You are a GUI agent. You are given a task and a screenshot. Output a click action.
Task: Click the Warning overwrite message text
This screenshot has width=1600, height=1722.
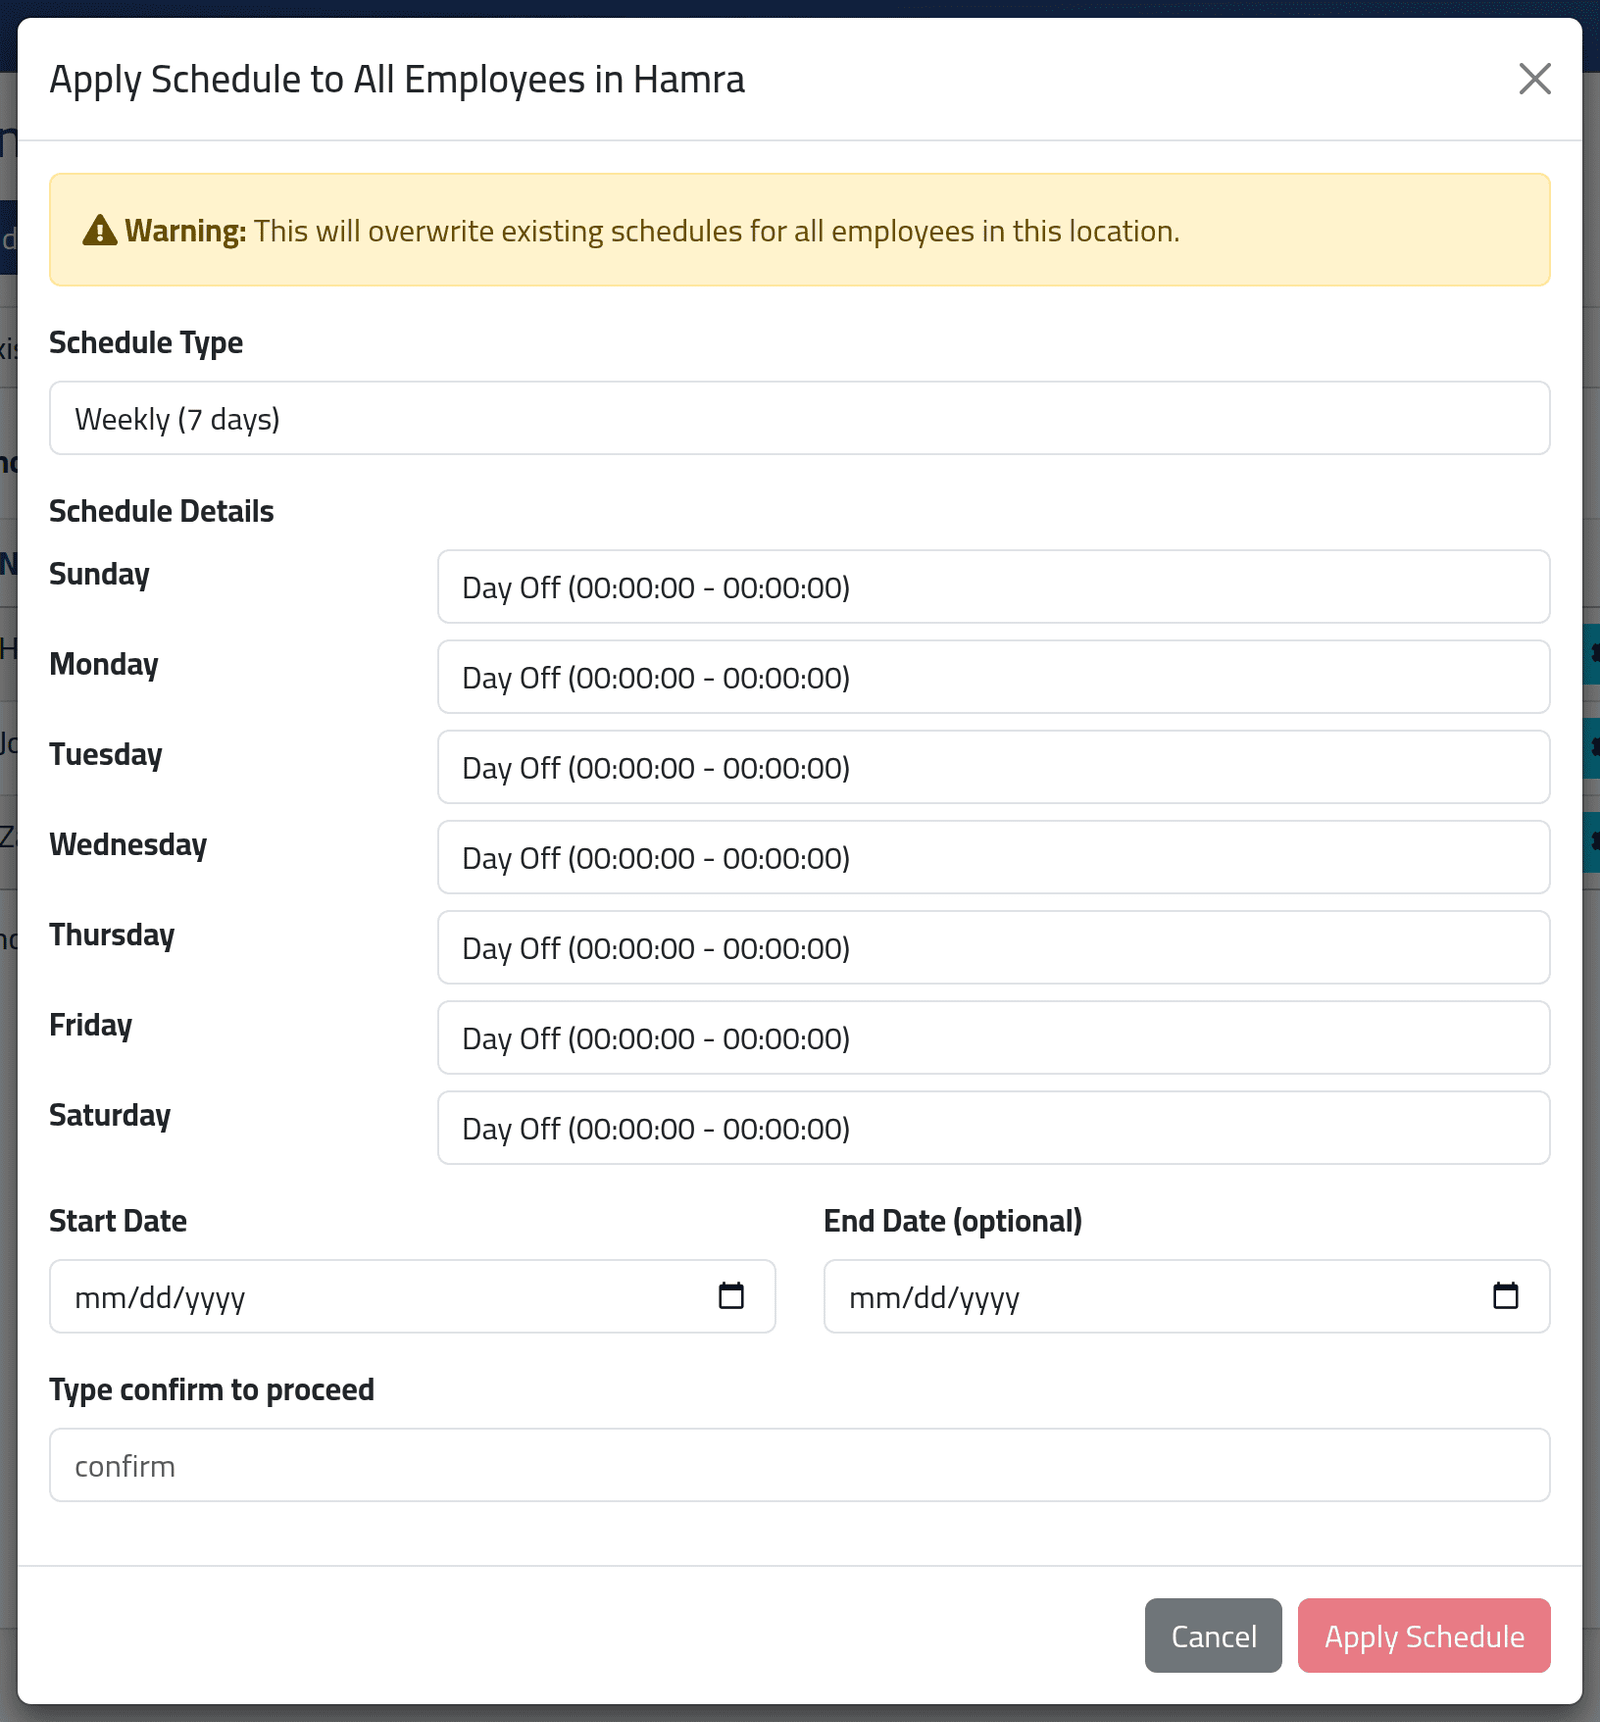[651, 231]
